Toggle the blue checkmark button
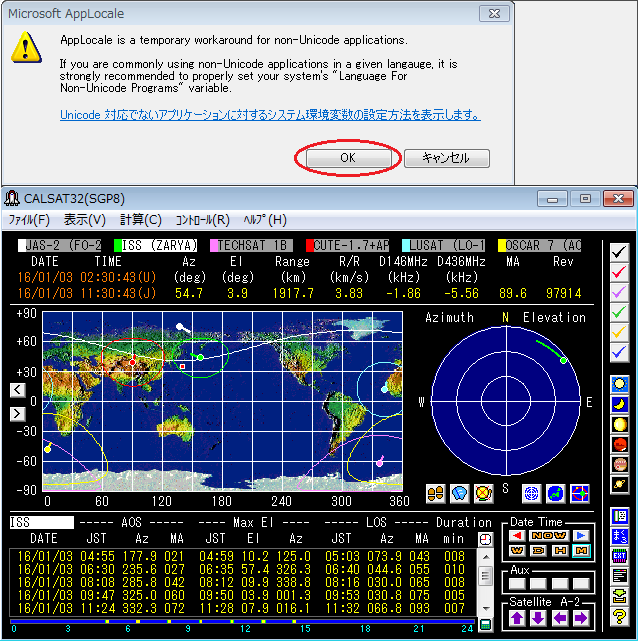This screenshot has width=638, height=641. [620, 352]
